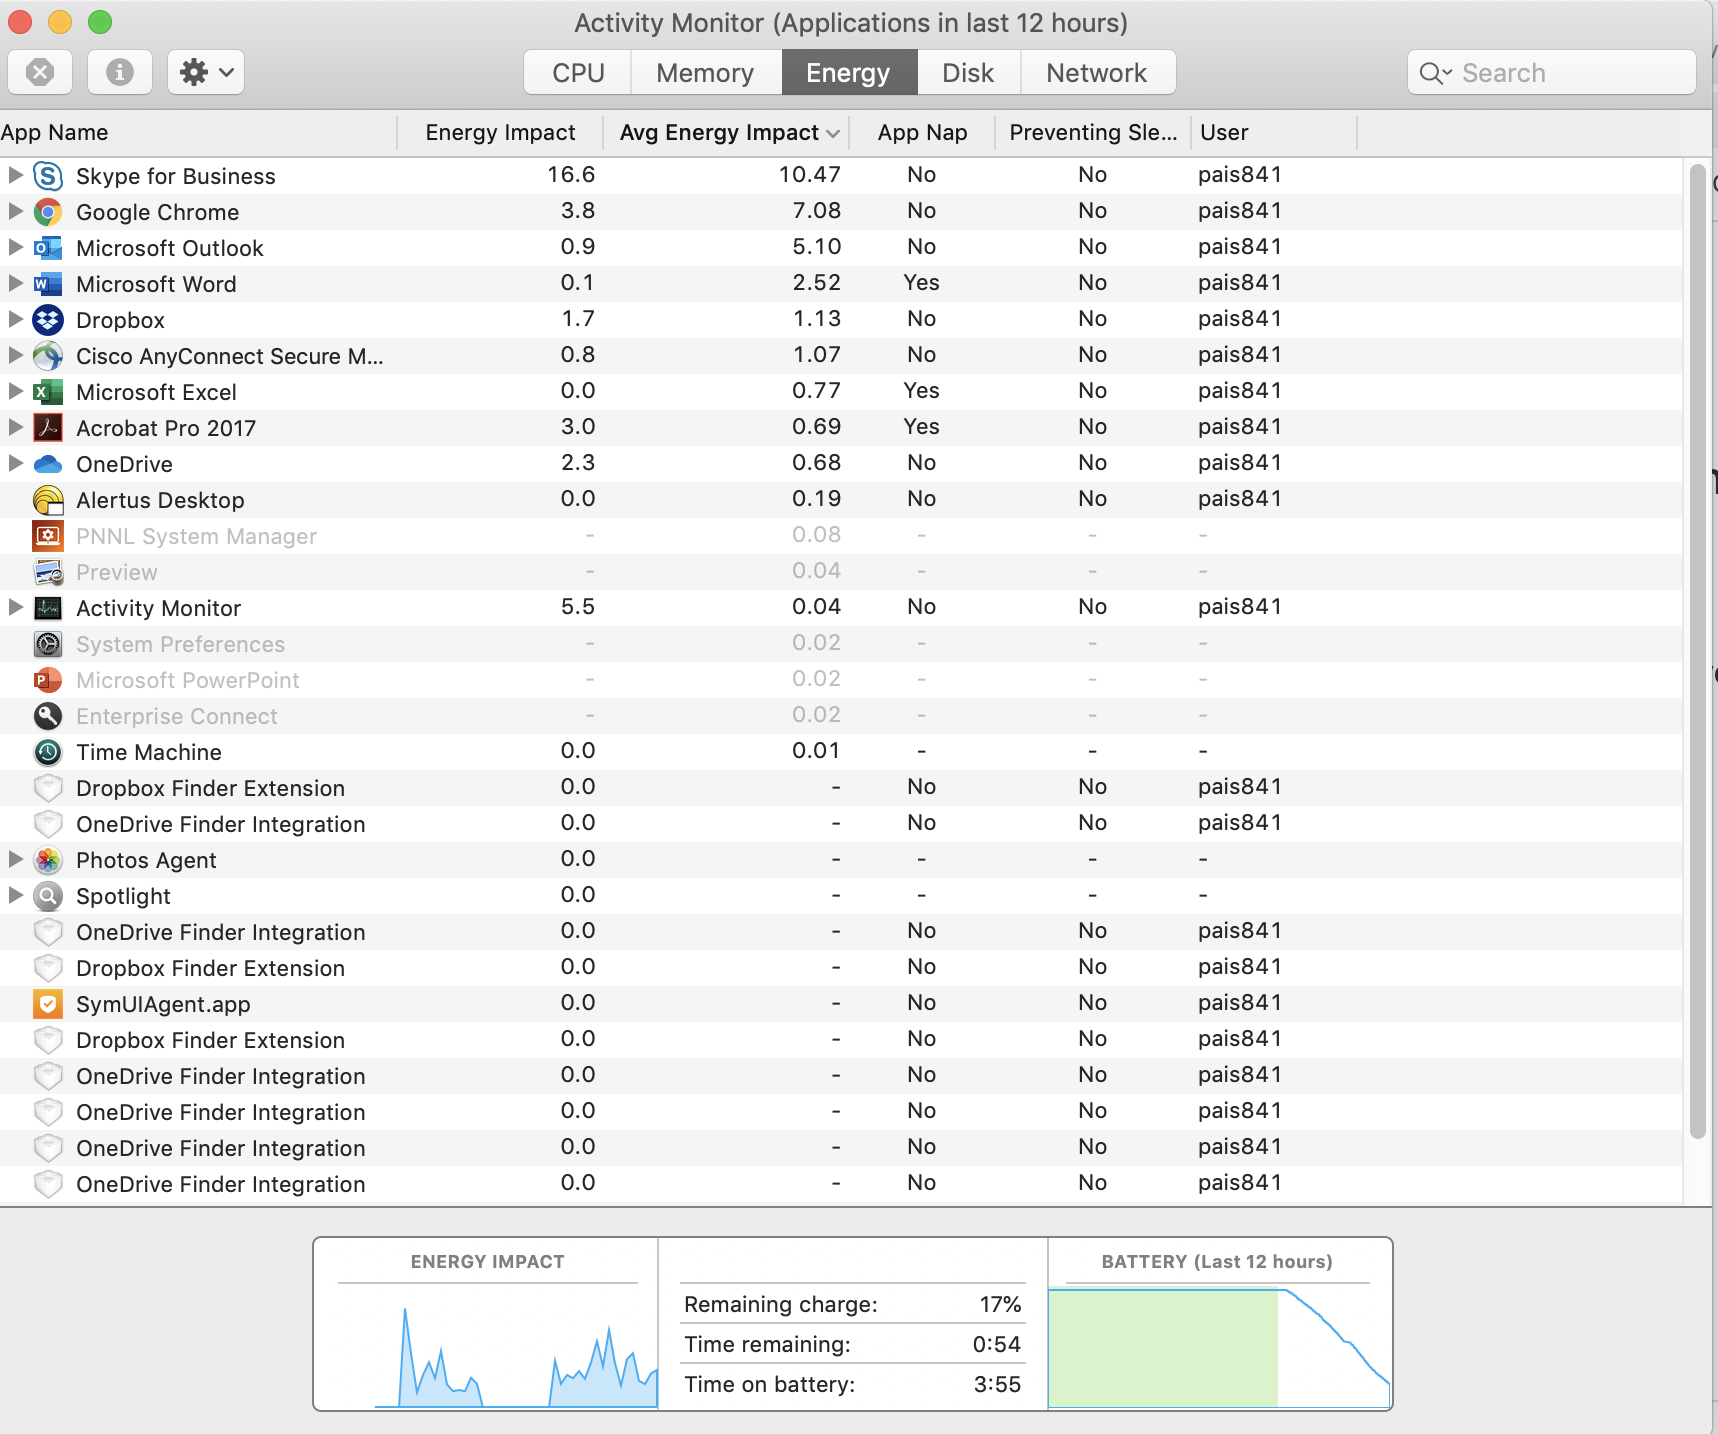This screenshot has height=1434, width=1718.
Task: Open the Network tab
Action: [x=1097, y=73]
